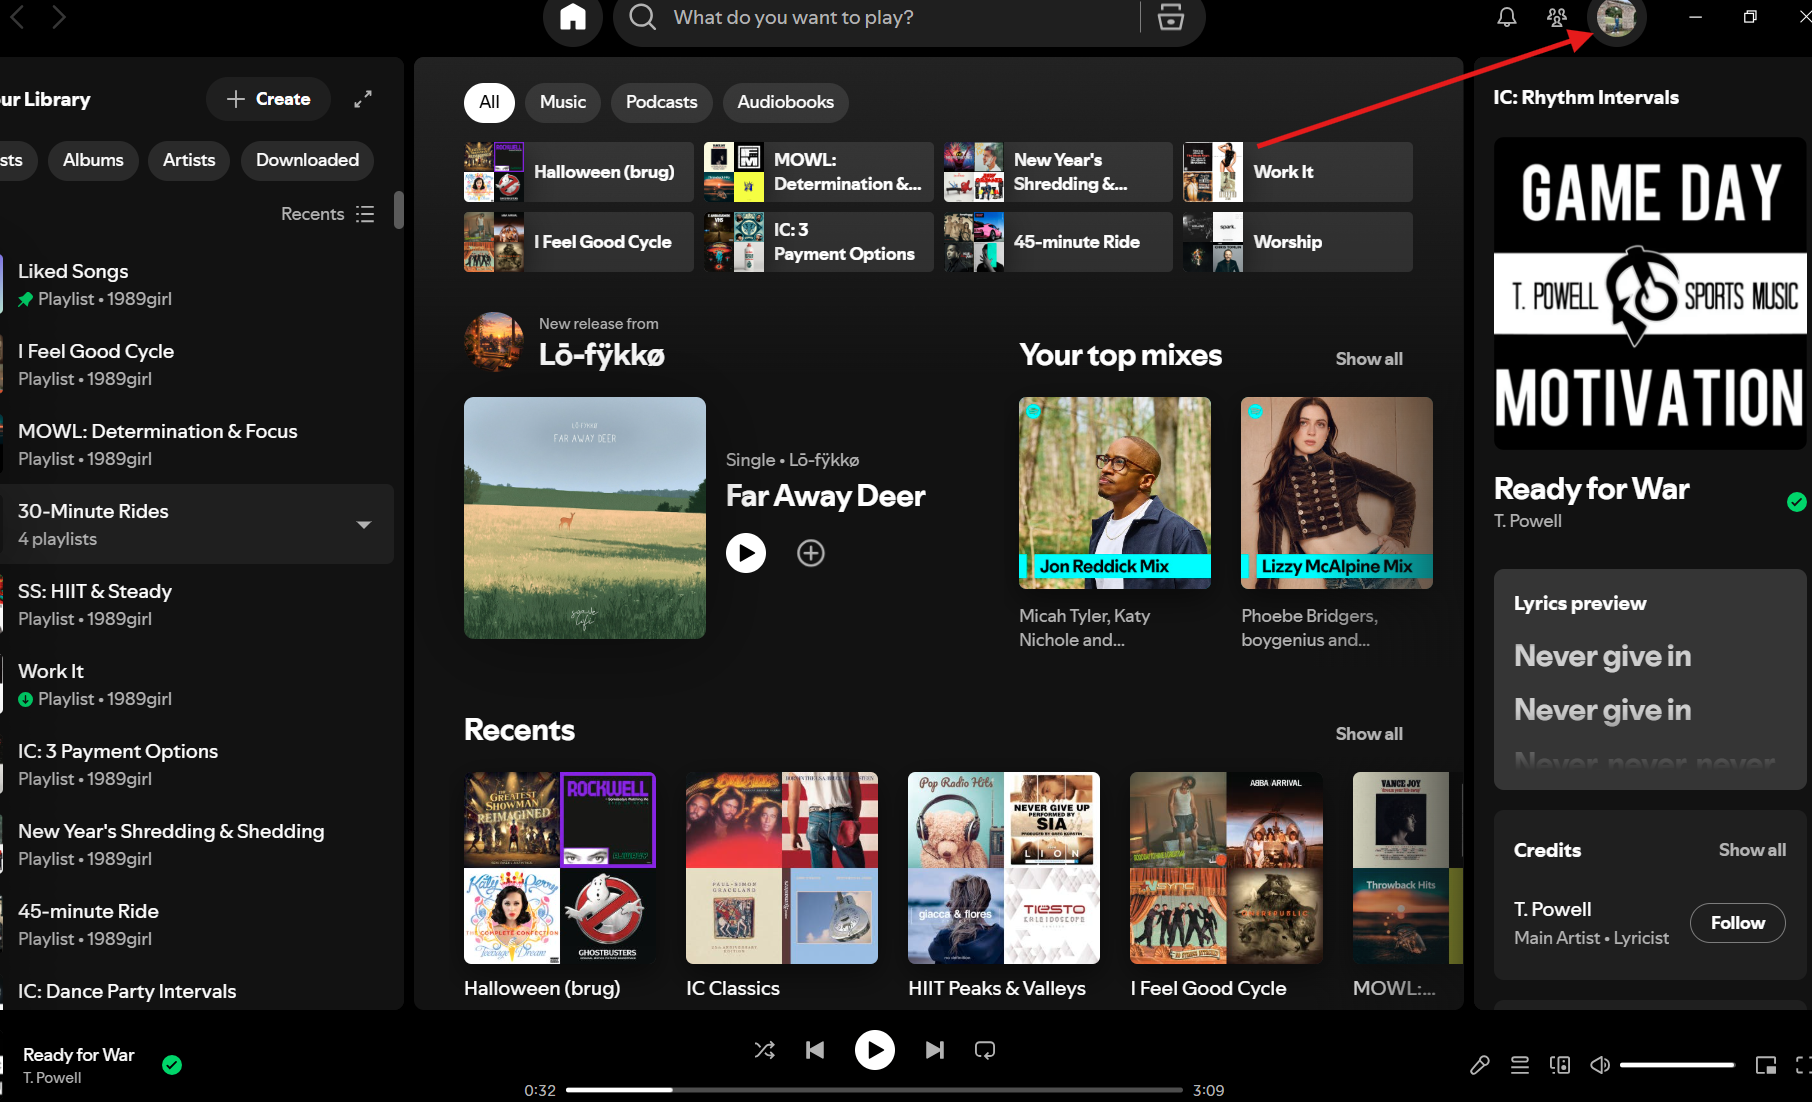Viewport: 1812px width, 1102px height.
Task: Open the Browse icon in search bar
Action: tap(1171, 18)
